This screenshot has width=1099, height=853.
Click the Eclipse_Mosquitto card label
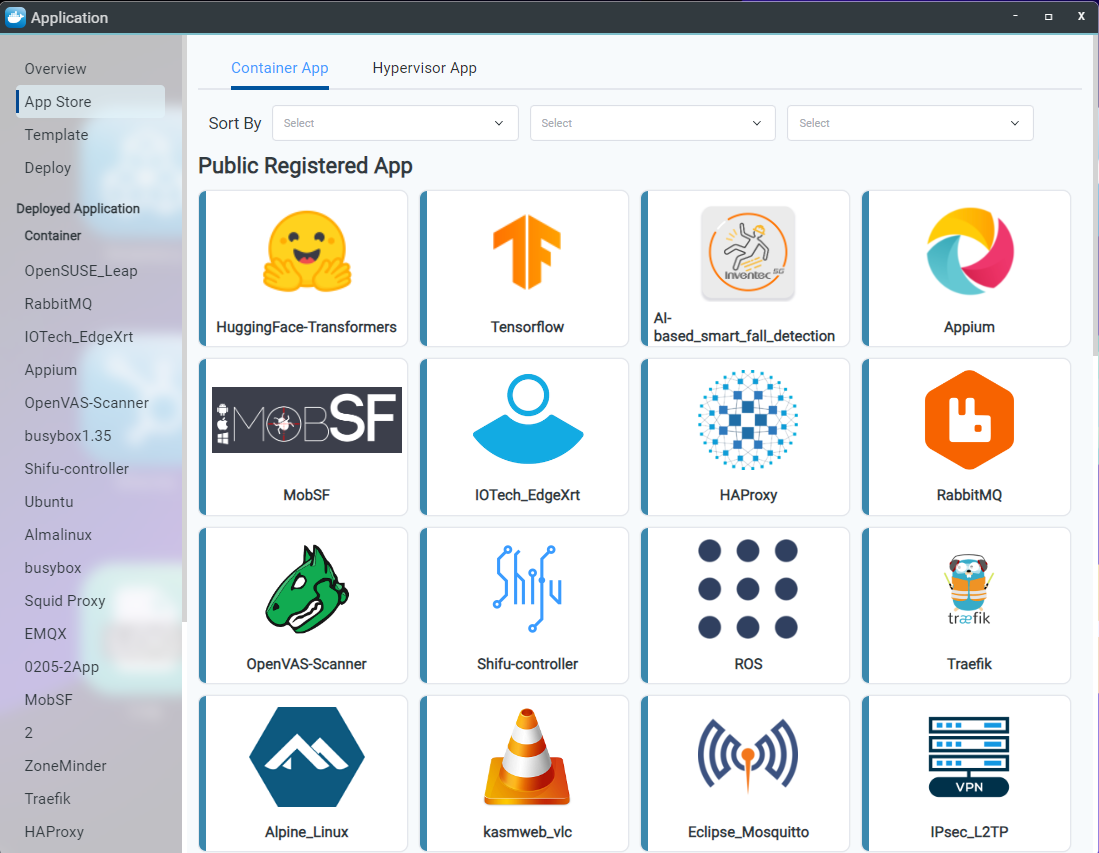(748, 832)
